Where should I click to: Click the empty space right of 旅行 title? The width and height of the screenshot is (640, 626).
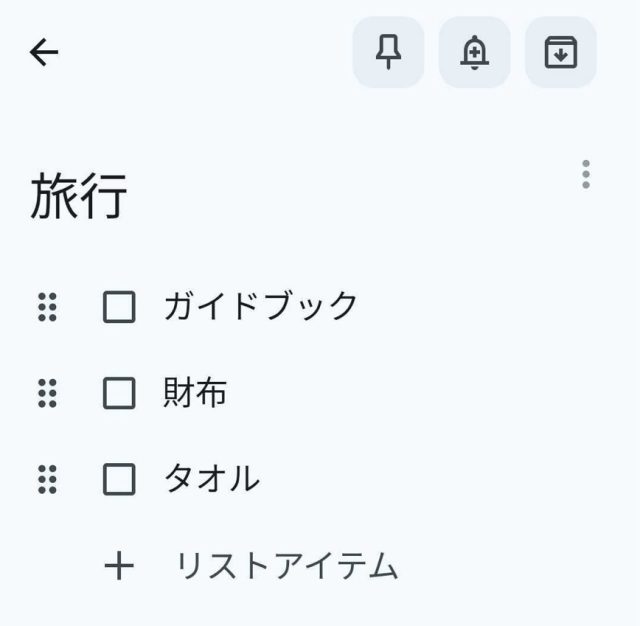point(340,195)
